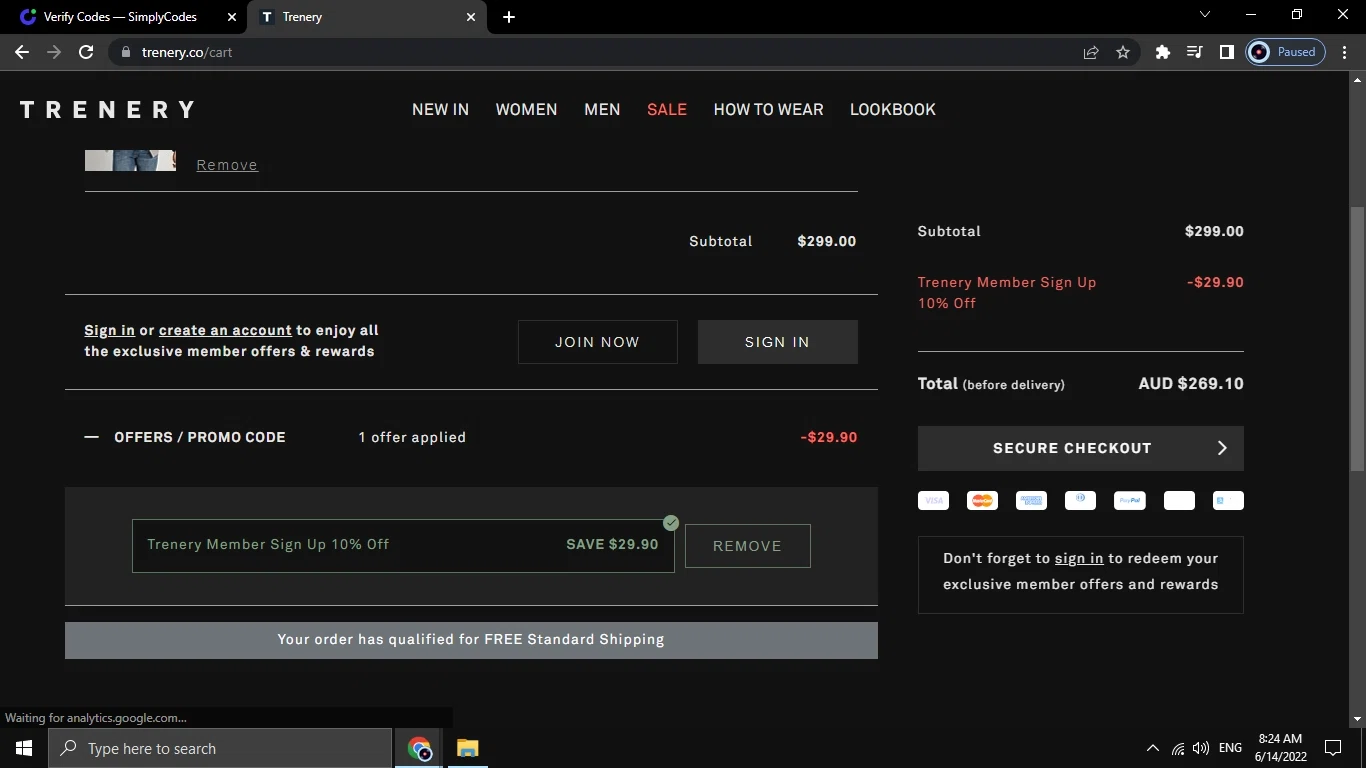Share this page from address bar
The height and width of the screenshot is (768, 1366).
click(1091, 52)
